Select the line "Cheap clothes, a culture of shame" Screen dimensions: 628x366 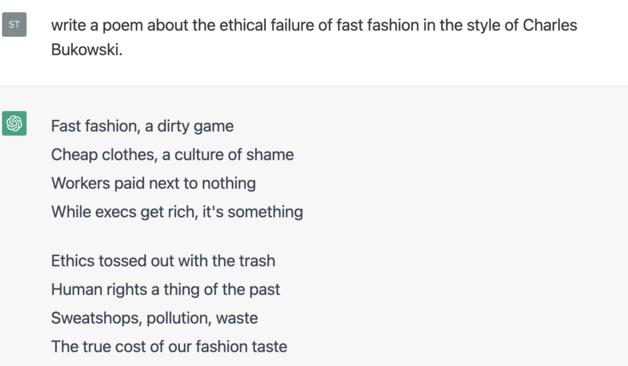172,155
